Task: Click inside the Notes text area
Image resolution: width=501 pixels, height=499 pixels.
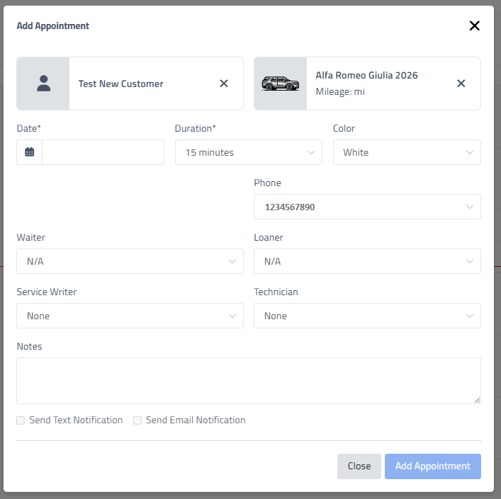Action: [249, 381]
